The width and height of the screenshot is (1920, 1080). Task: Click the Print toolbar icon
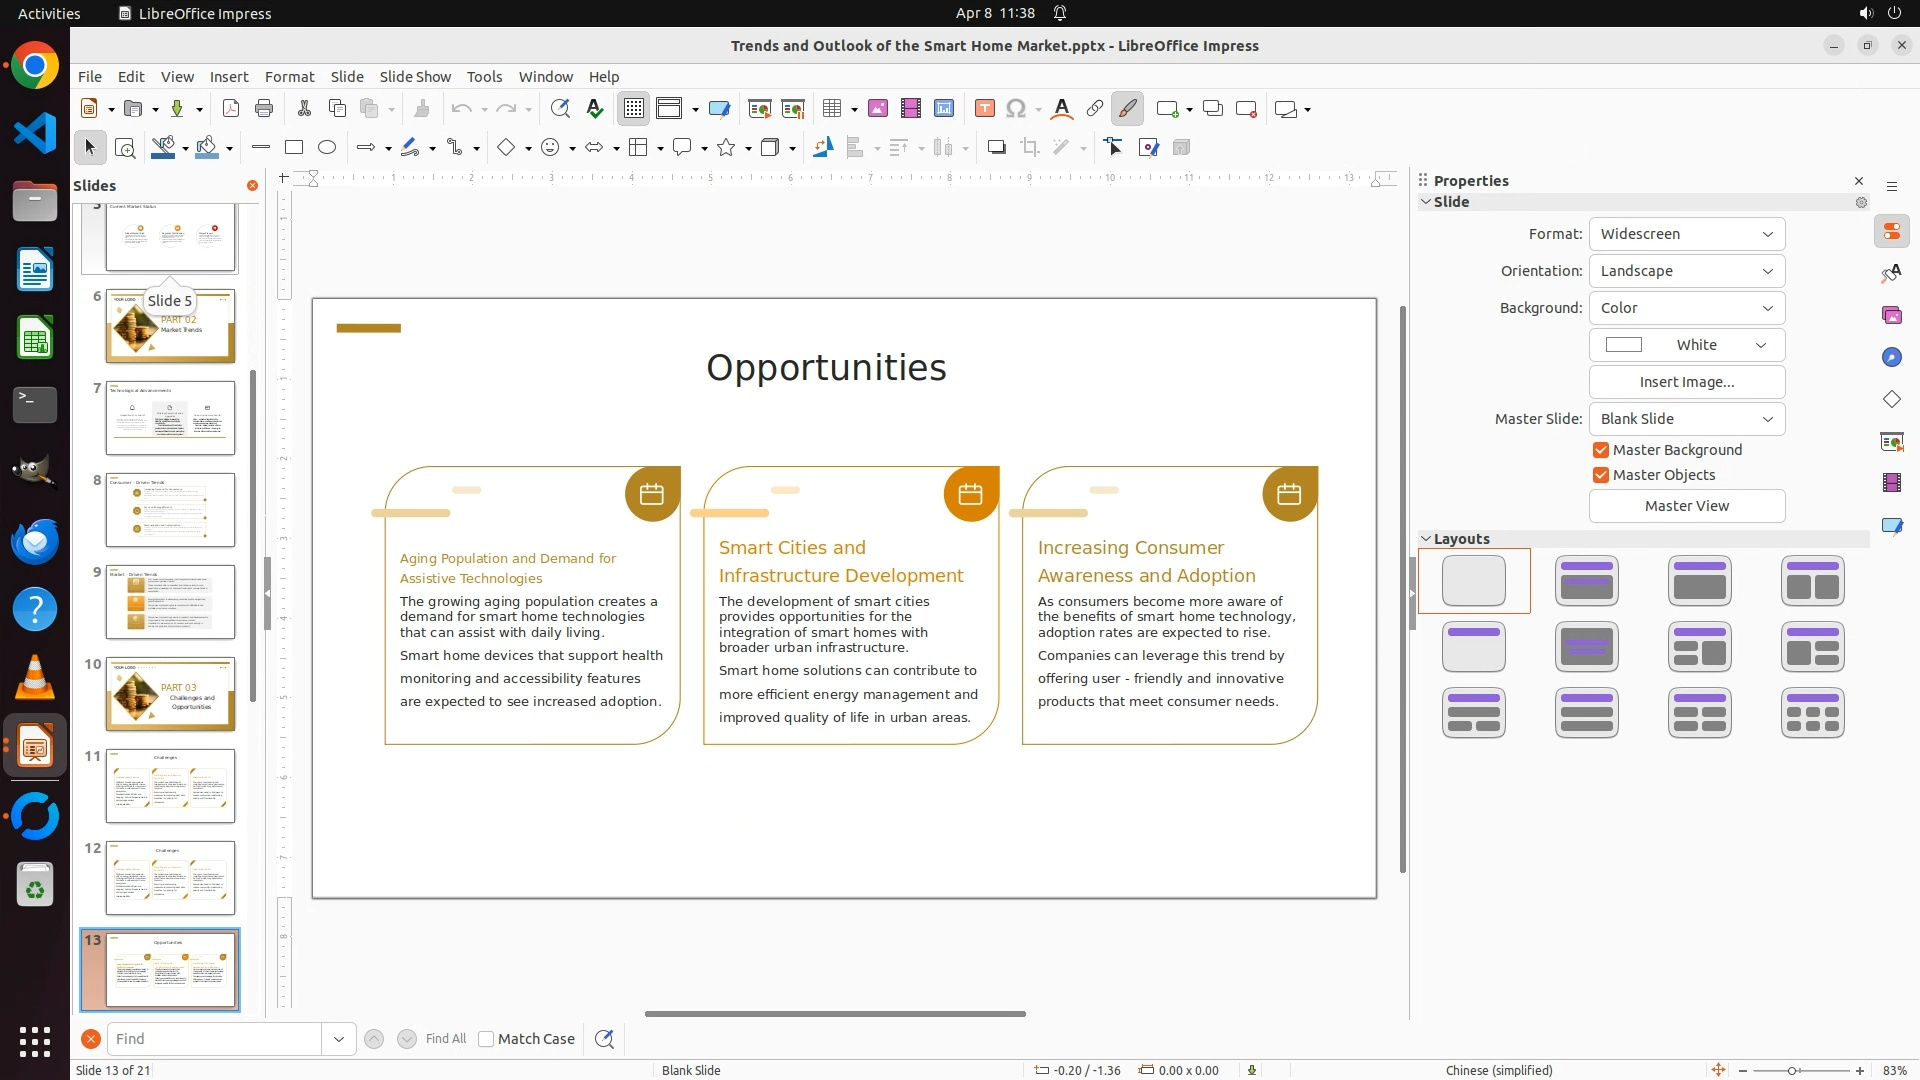pyautogui.click(x=264, y=109)
